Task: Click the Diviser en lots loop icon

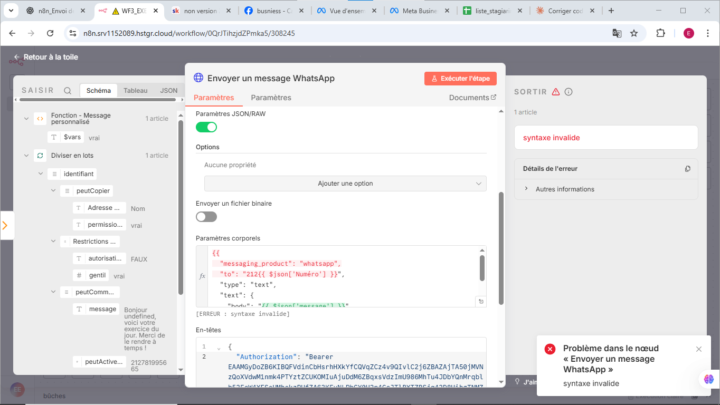Action: coord(40,156)
